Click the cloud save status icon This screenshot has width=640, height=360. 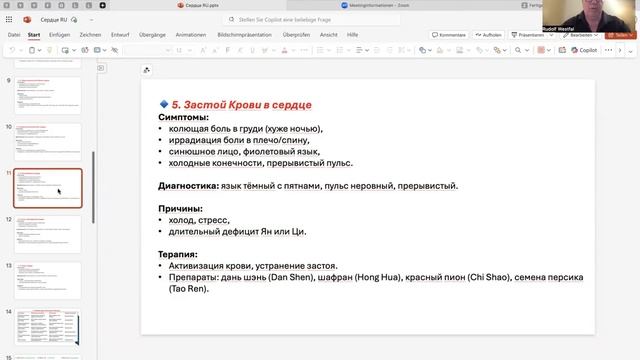click(x=74, y=20)
